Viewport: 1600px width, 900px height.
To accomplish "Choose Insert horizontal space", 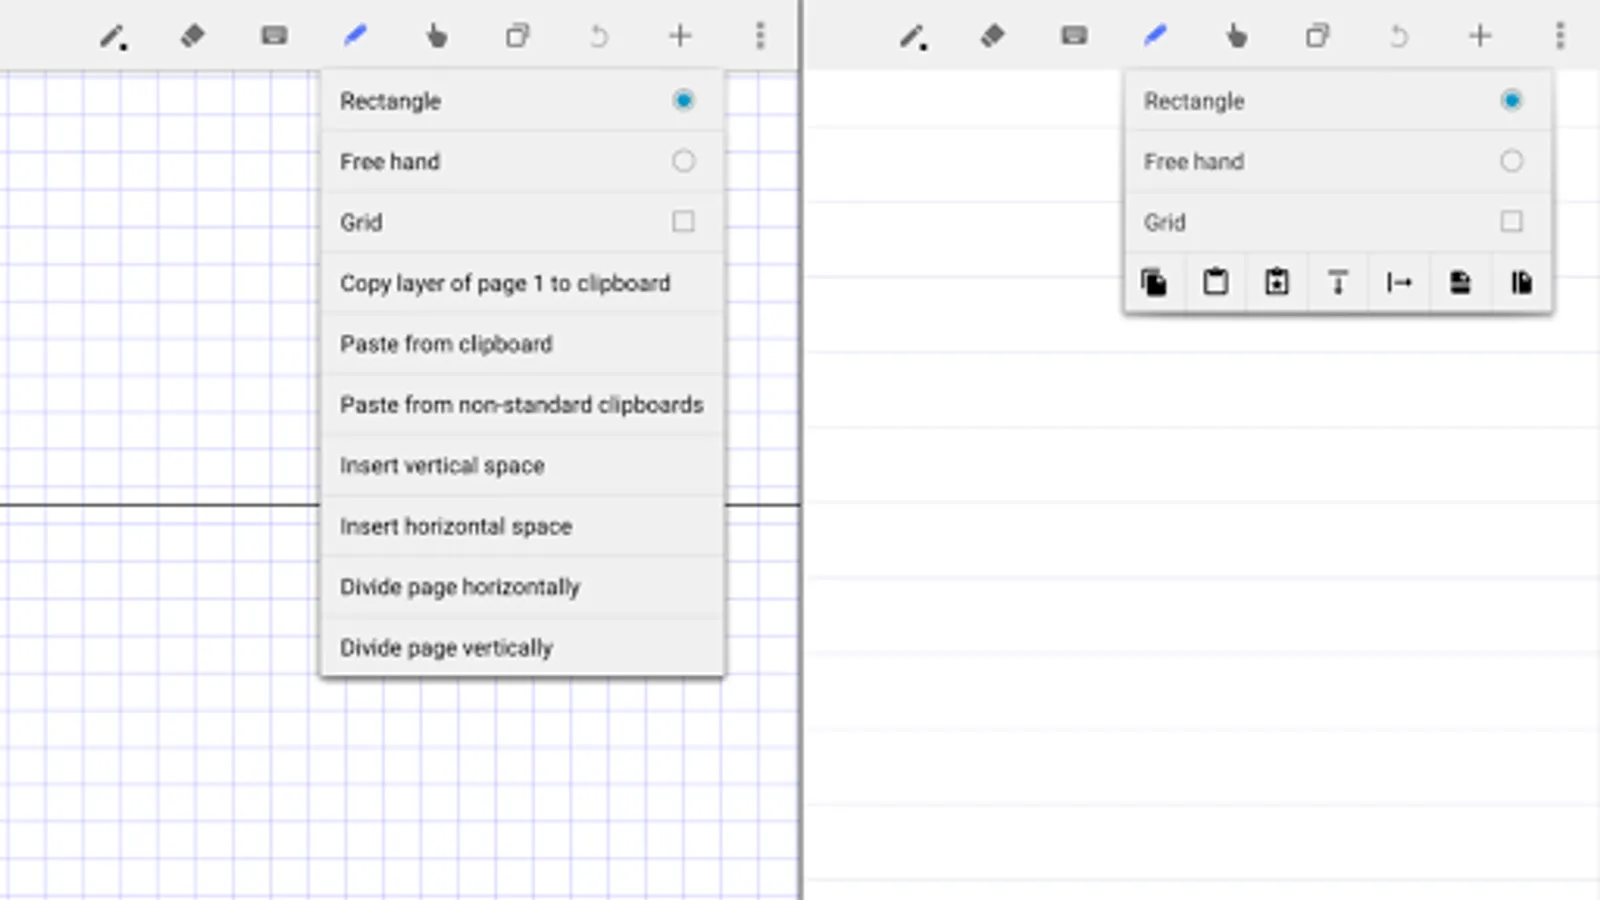I will (x=522, y=527).
